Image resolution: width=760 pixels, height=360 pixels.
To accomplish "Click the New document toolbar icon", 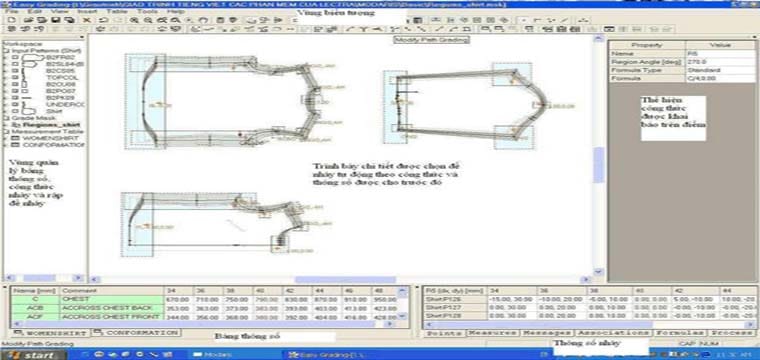I will click(12, 20).
